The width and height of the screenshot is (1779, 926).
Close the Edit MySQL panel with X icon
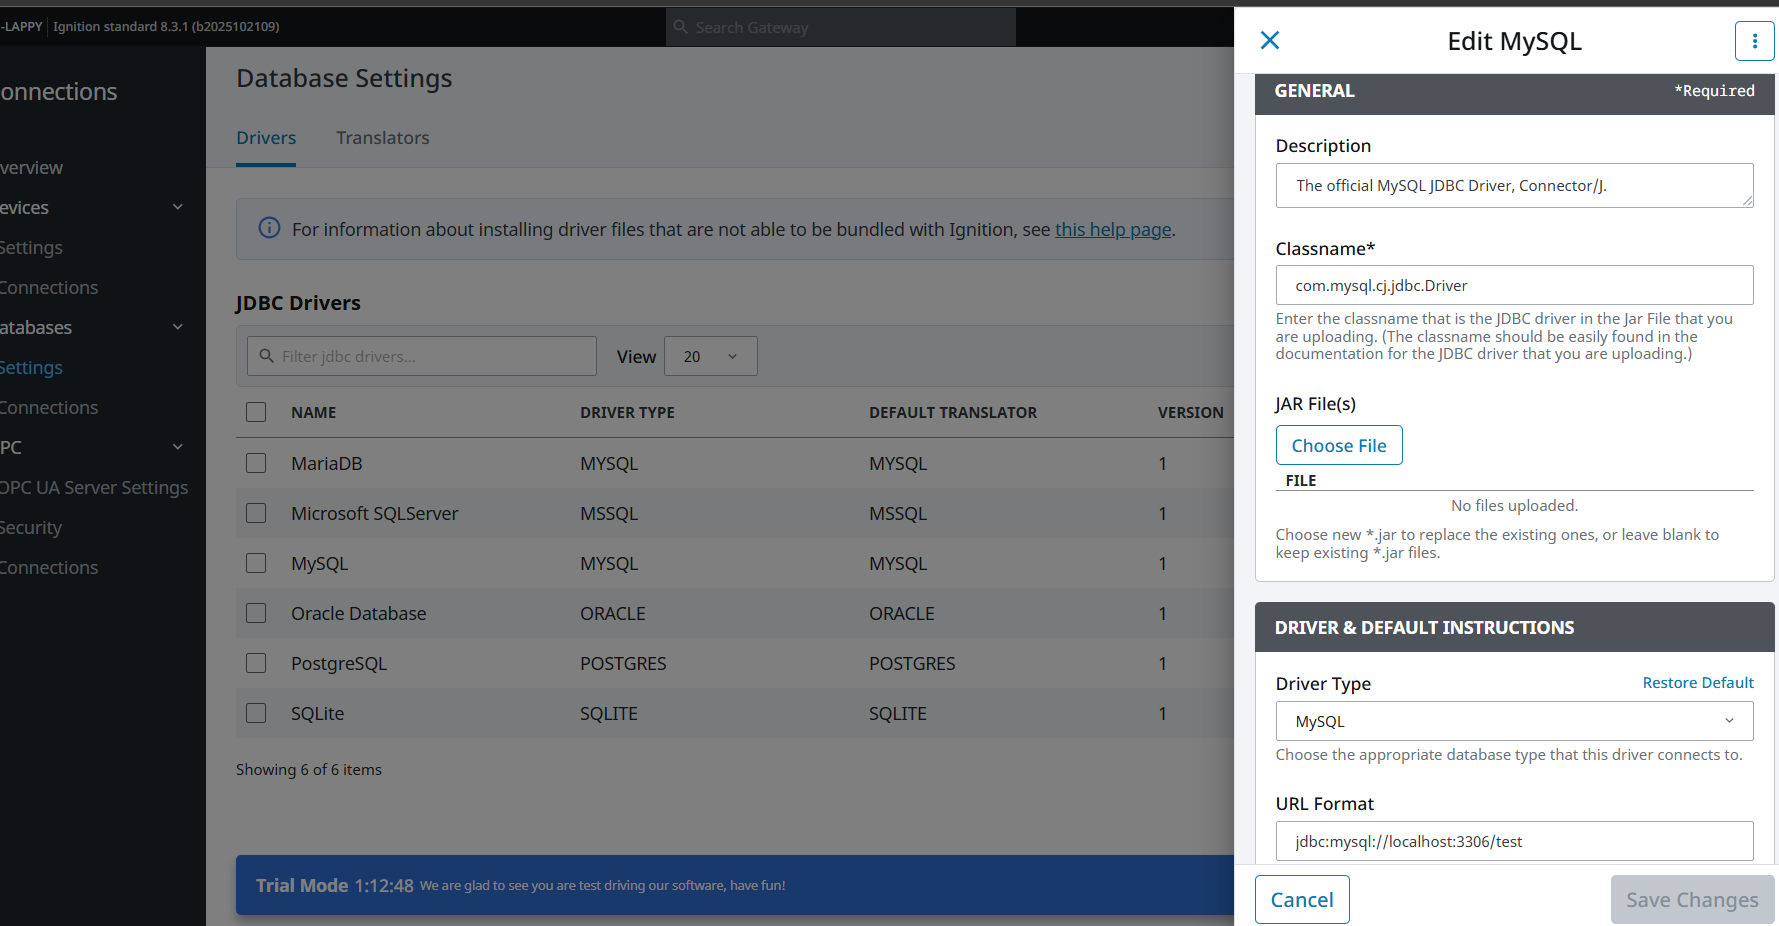click(x=1270, y=40)
